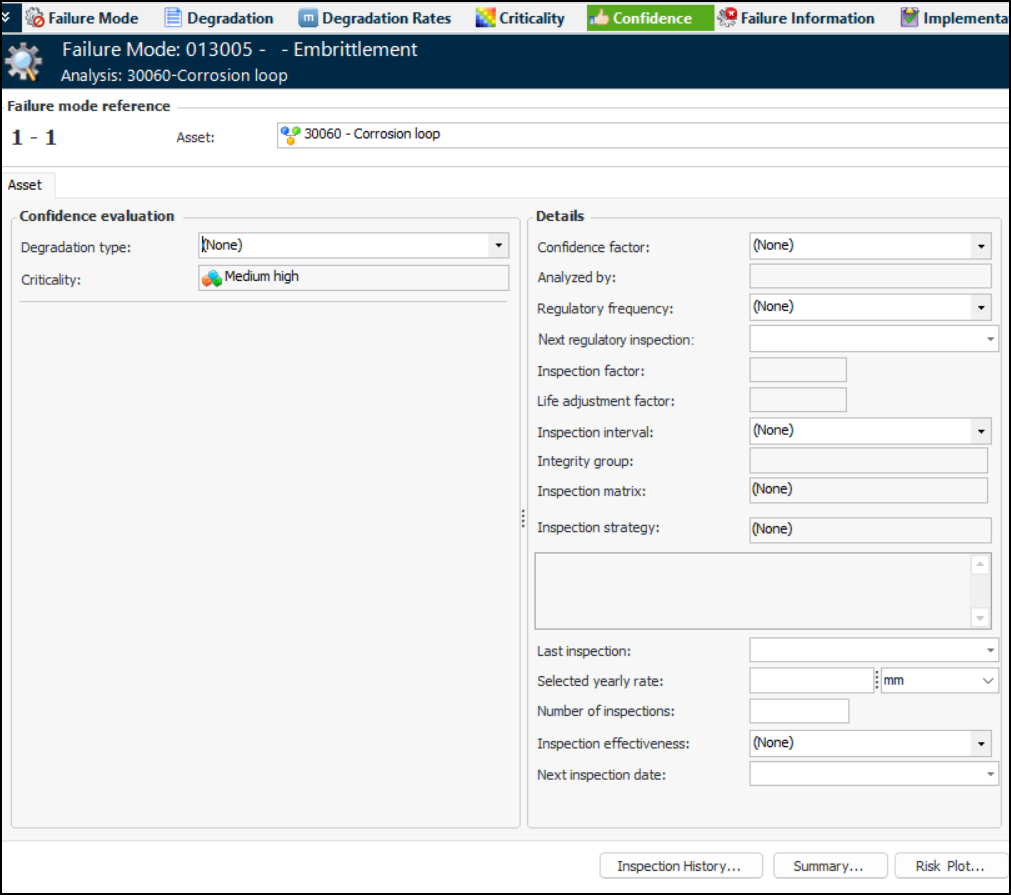Open the Regulatory frequency dropdown

980,307
